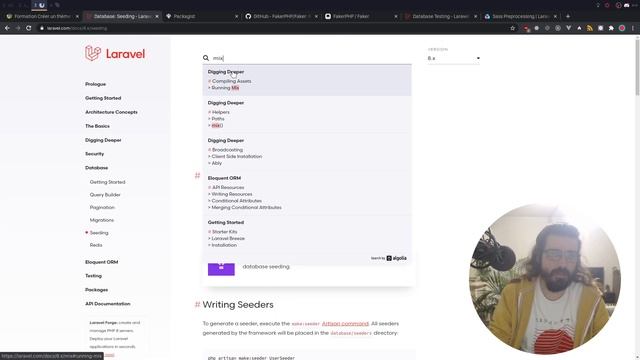
Task: Expand Packages in the sidebar
Action: (x=96, y=290)
